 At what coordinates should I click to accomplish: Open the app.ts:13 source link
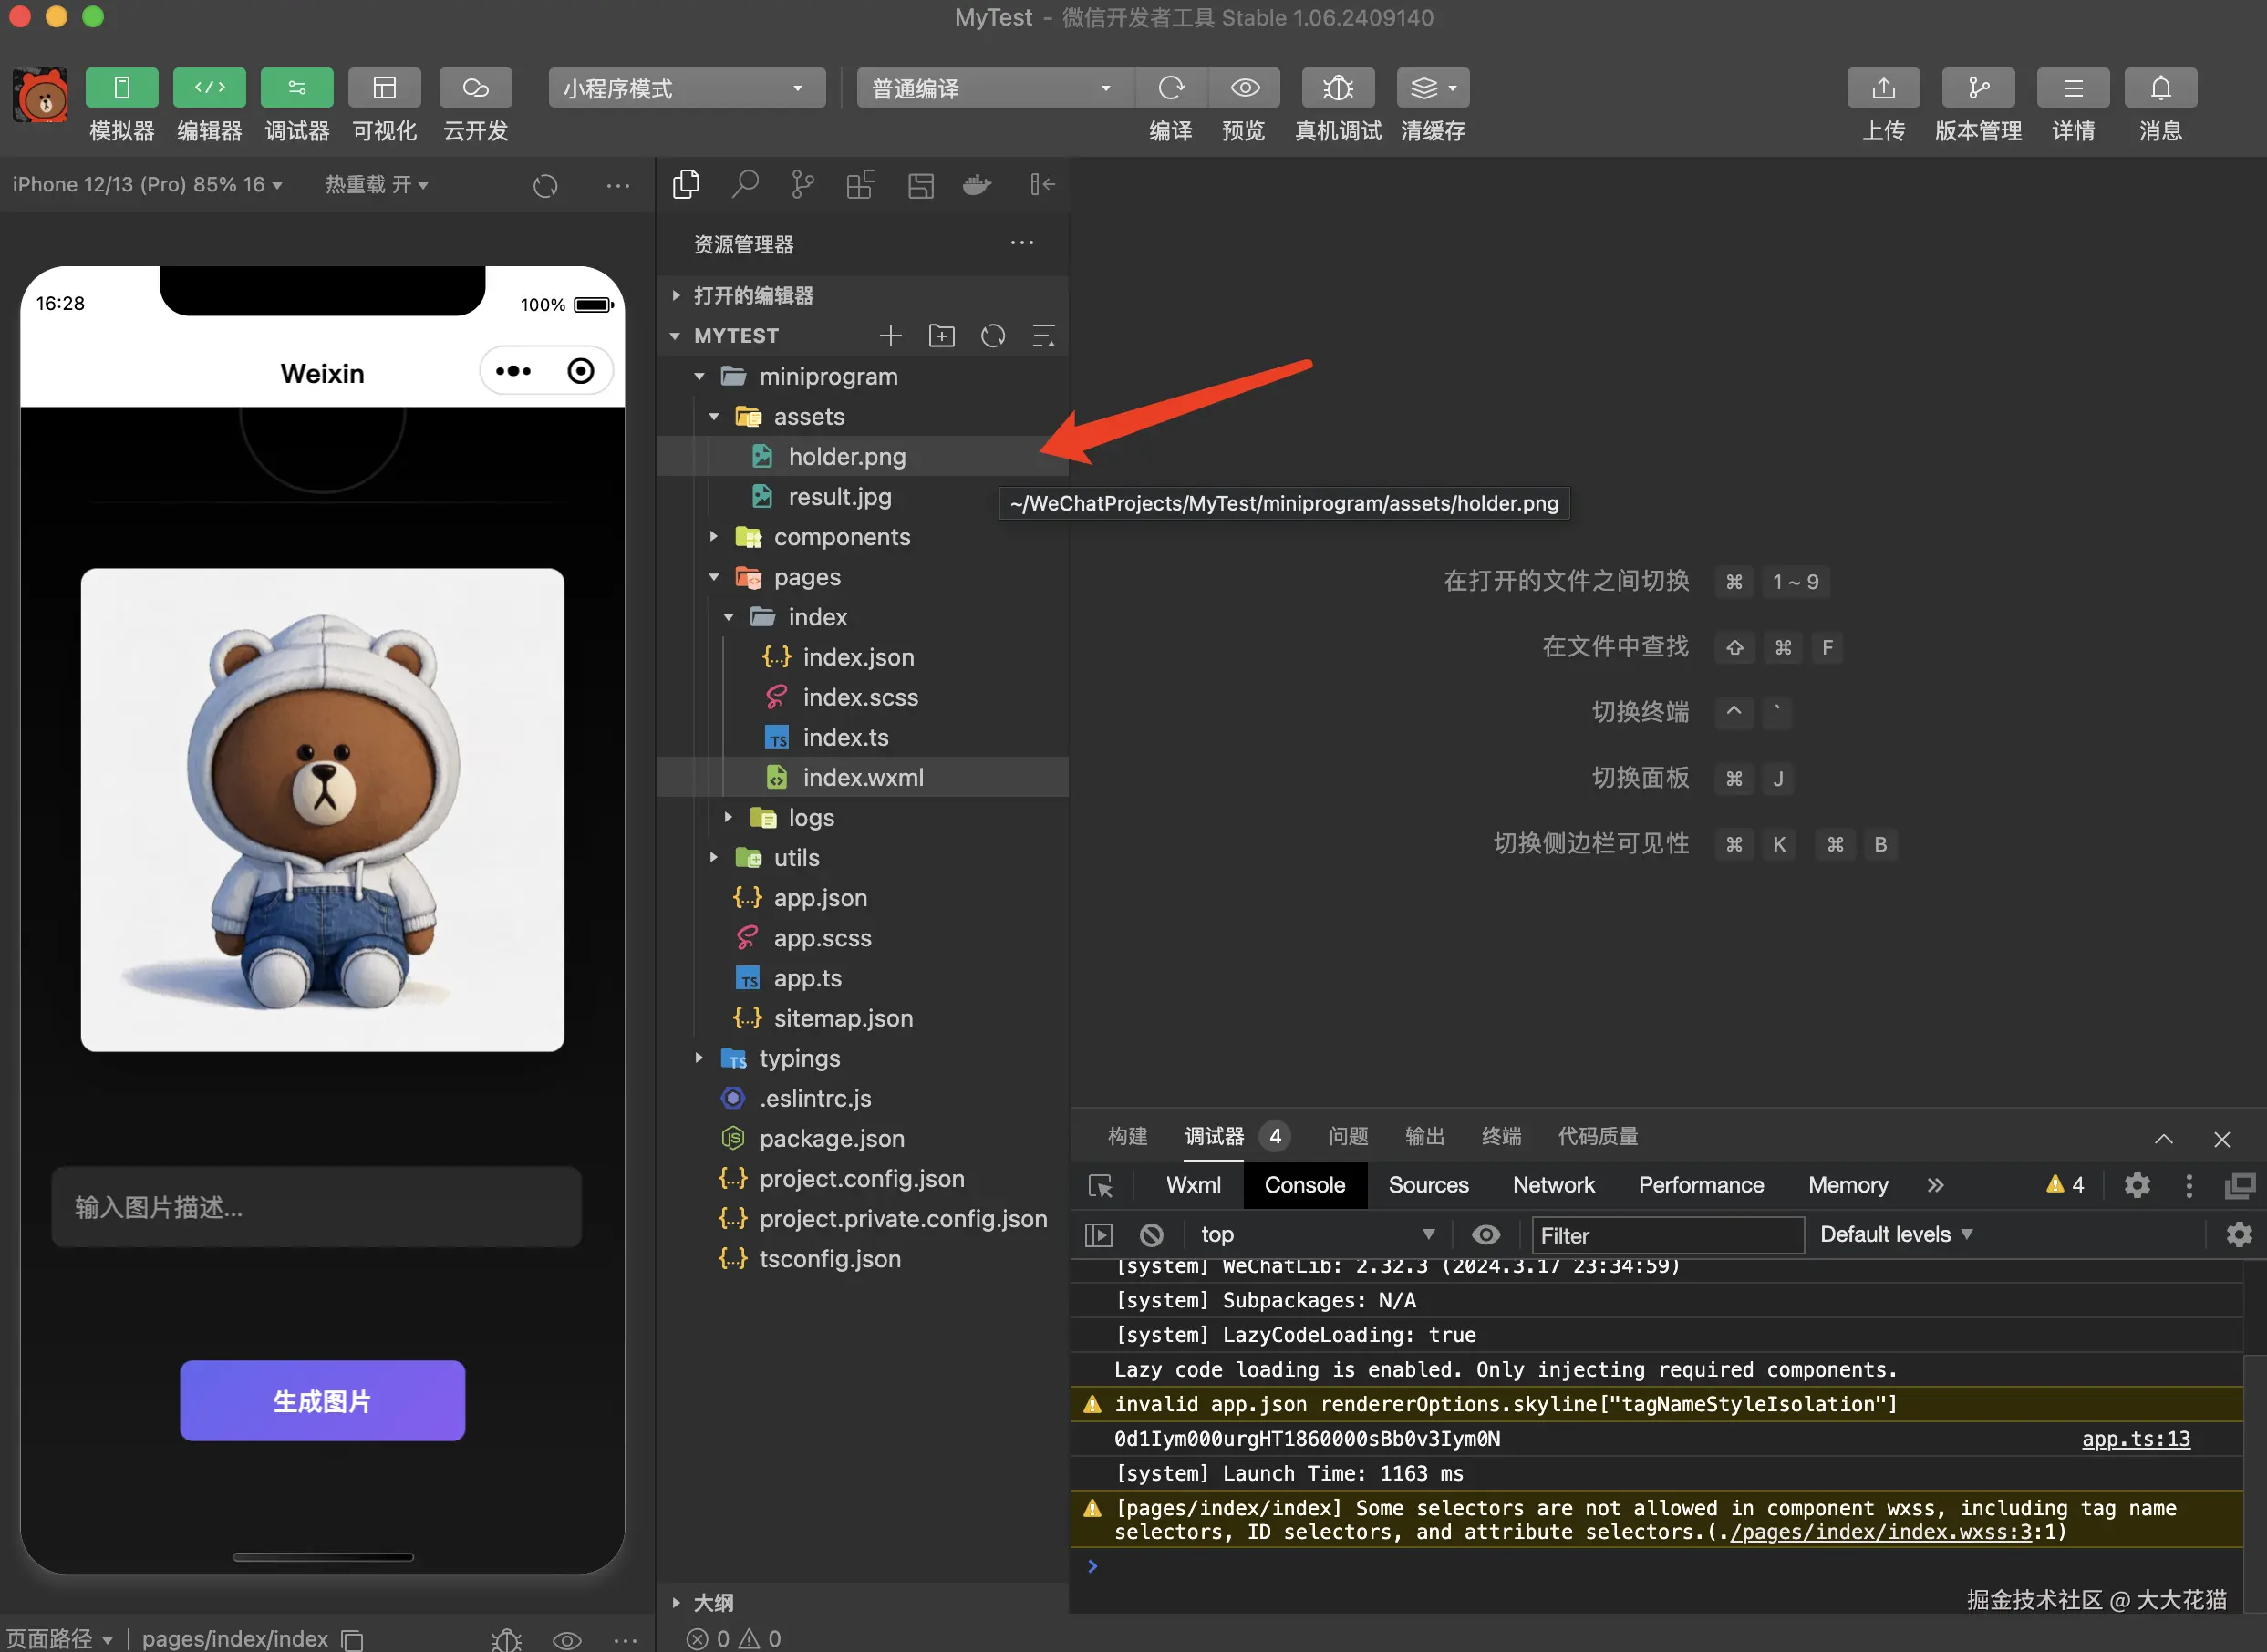pos(2135,1439)
